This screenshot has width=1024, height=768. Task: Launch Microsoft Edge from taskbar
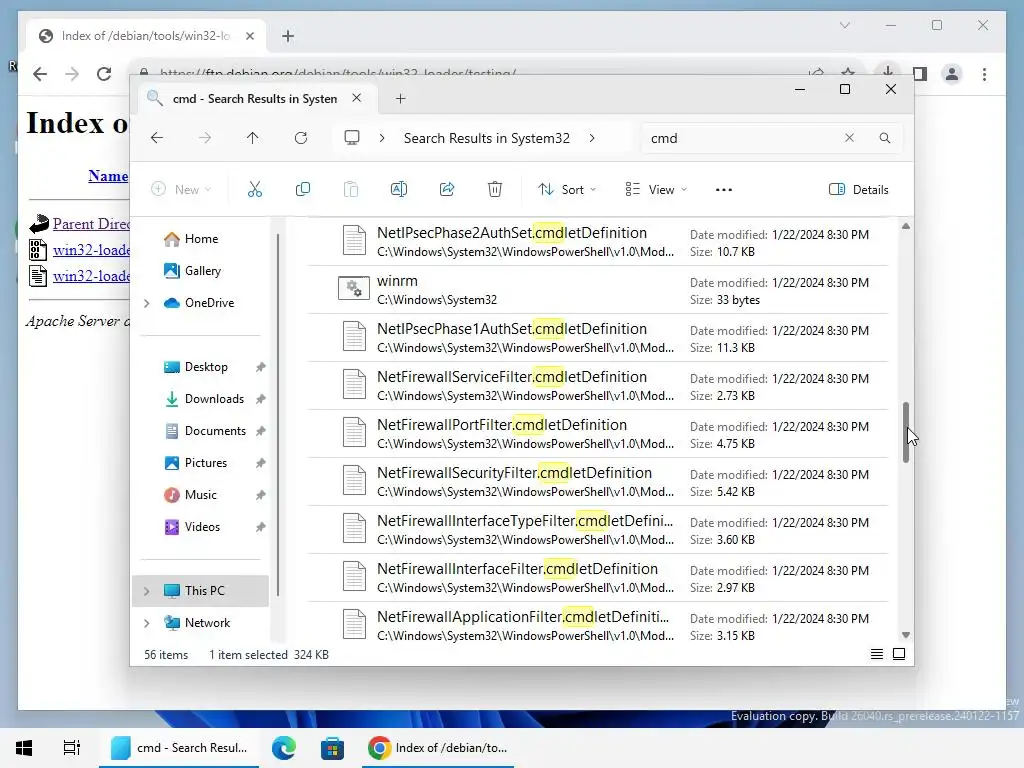[284, 748]
